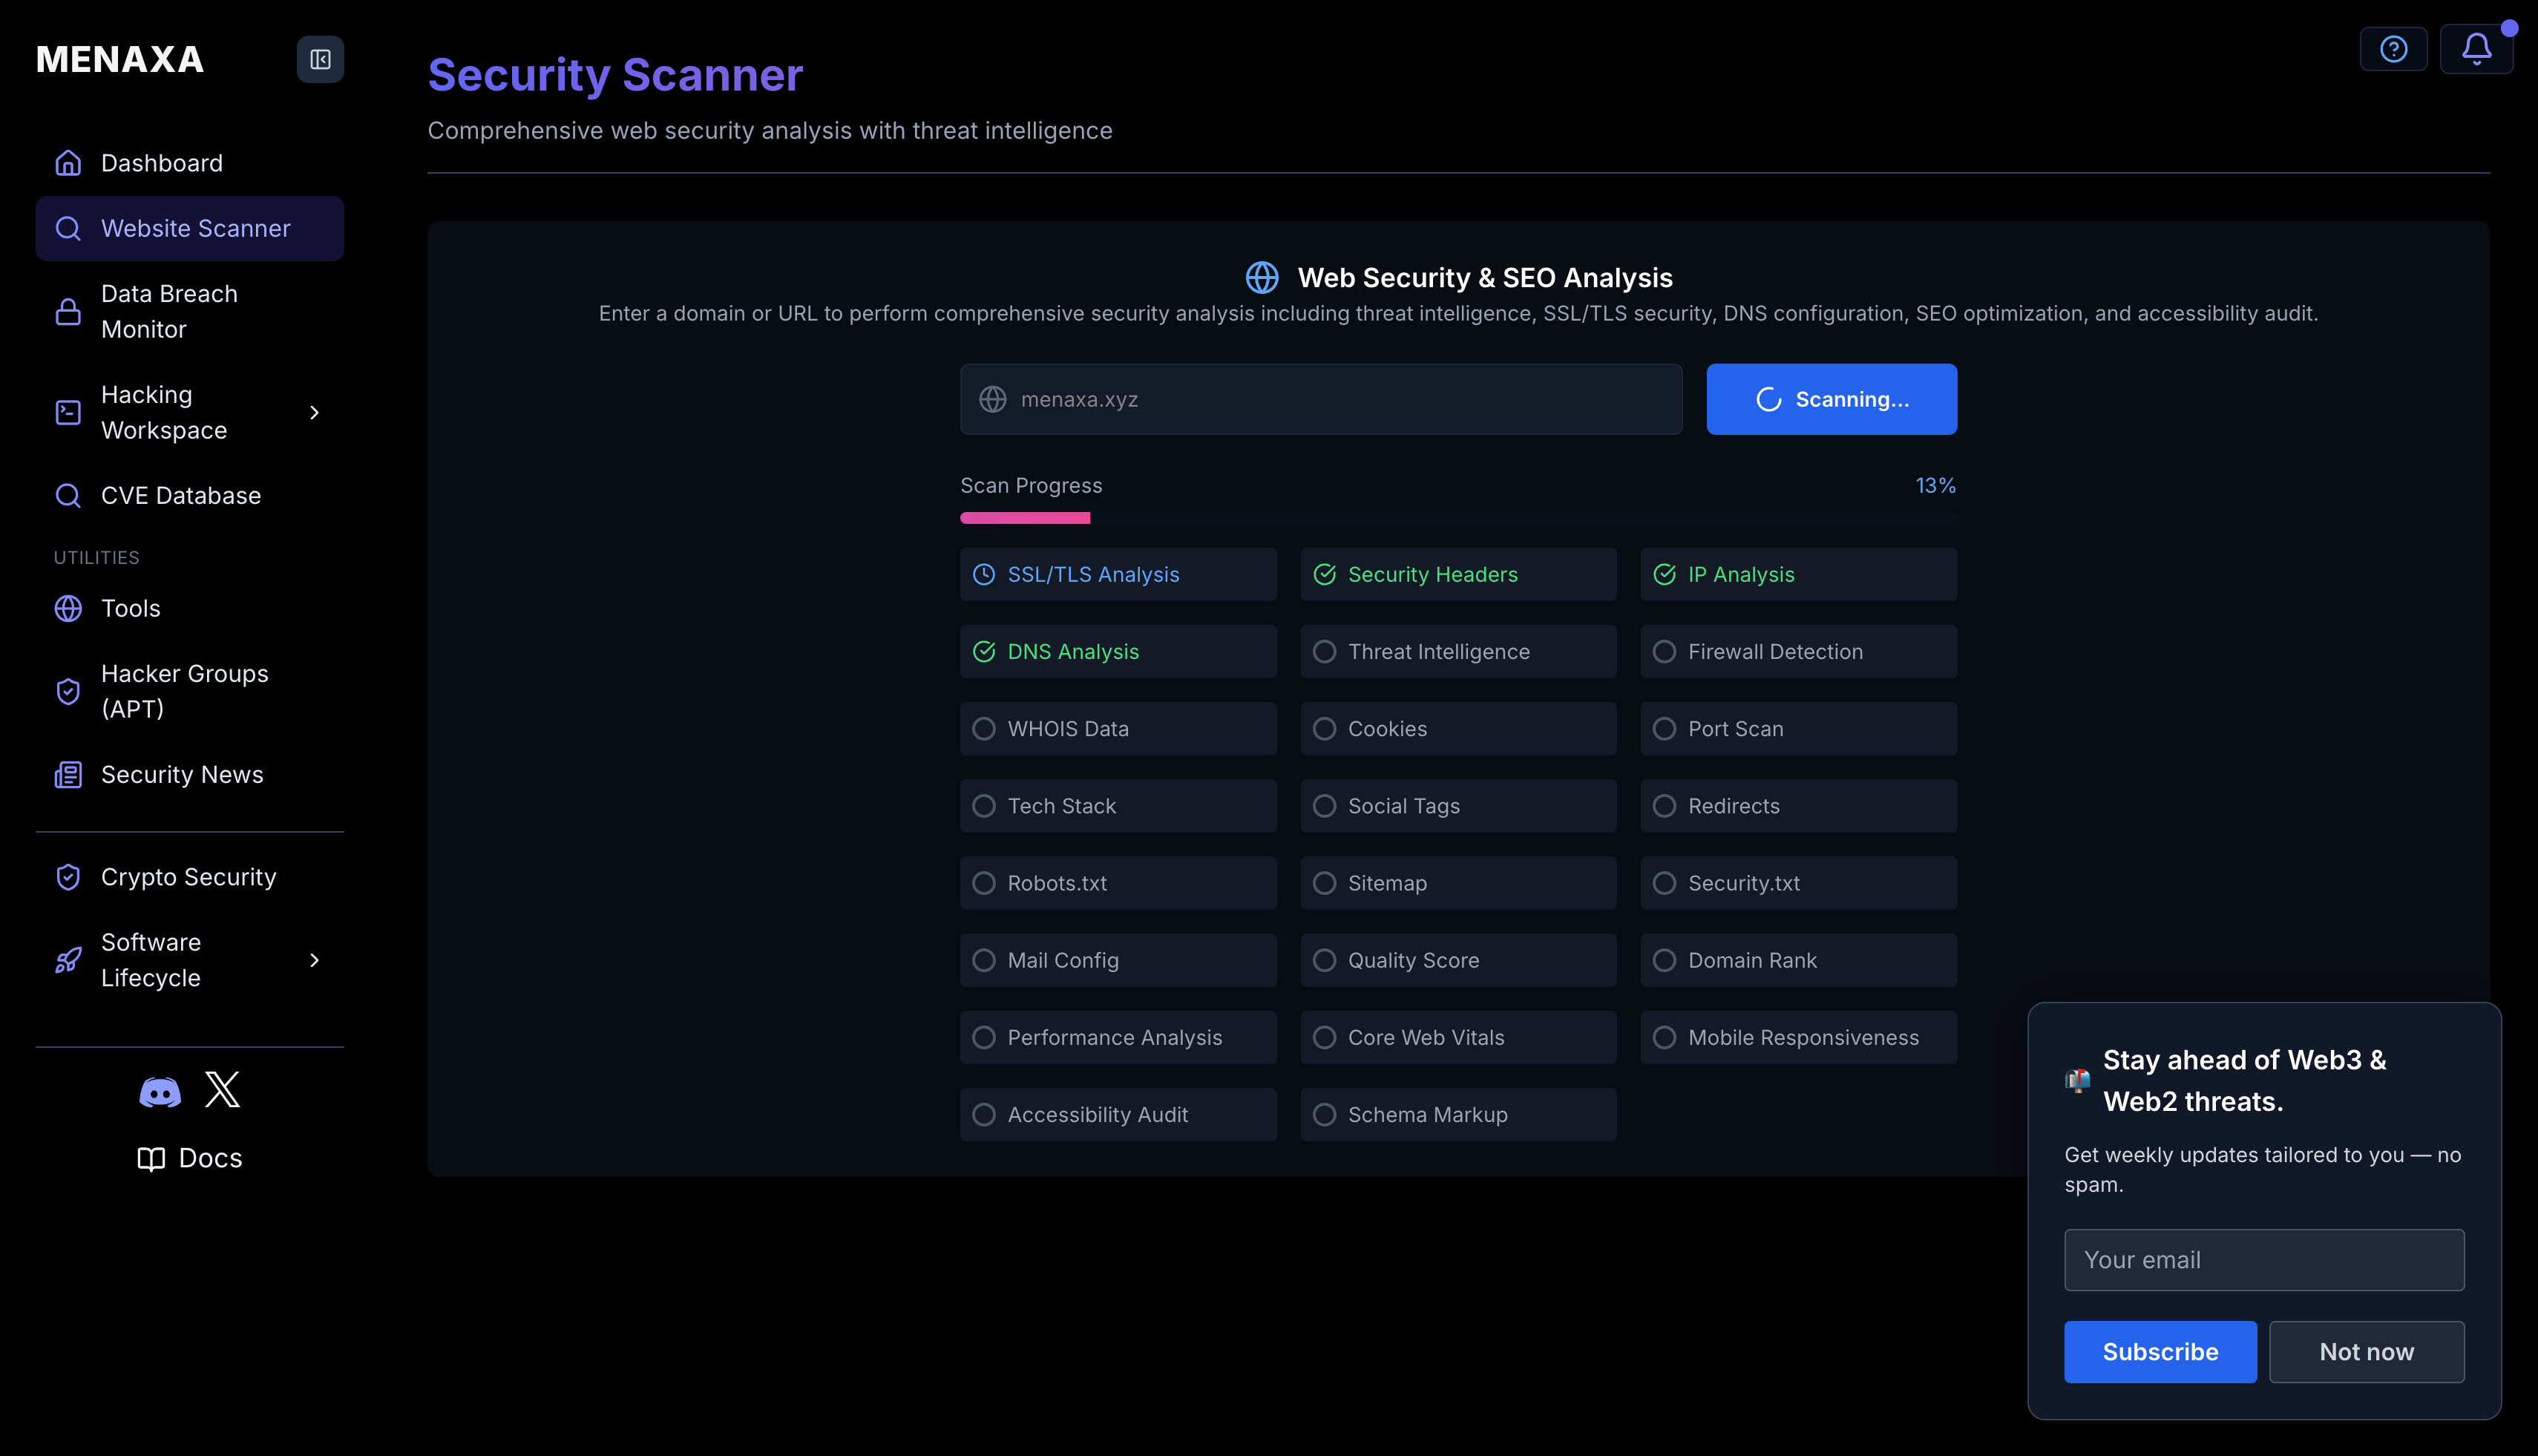Collapse the sidebar with the panel icon
Viewport: 2538px width, 1456px height.
(x=320, y=60)
